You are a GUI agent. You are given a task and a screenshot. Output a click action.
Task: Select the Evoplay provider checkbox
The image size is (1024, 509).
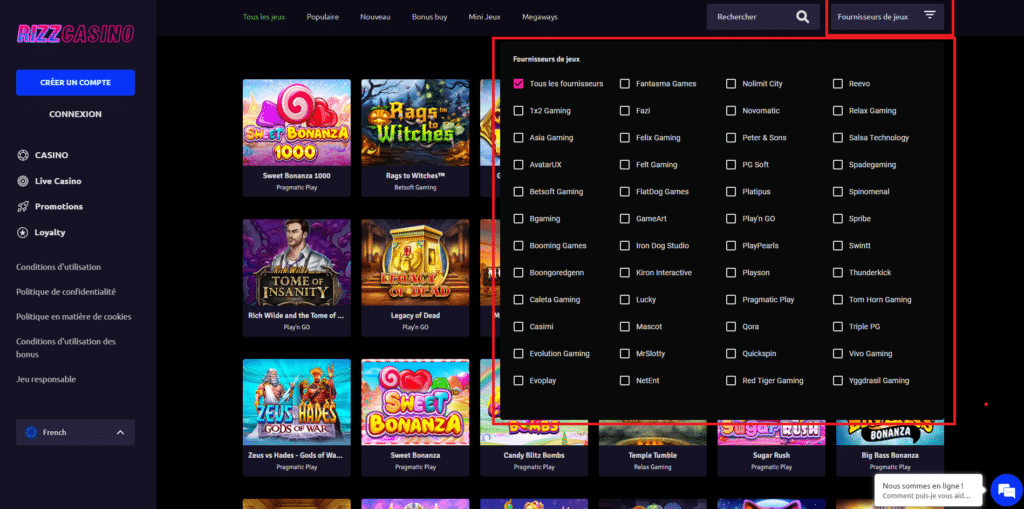pyautogui.click(x=519, y=380)
